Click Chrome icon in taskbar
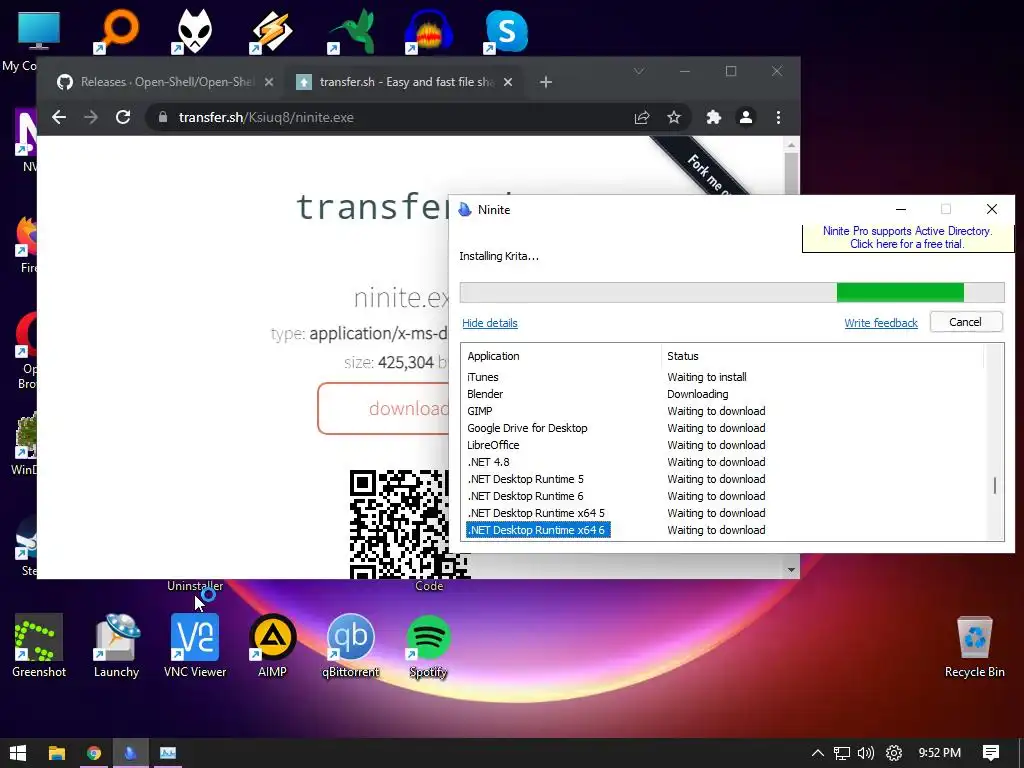Image resolution: width=1024 pixels, height=768 pixels. (93, 753)
